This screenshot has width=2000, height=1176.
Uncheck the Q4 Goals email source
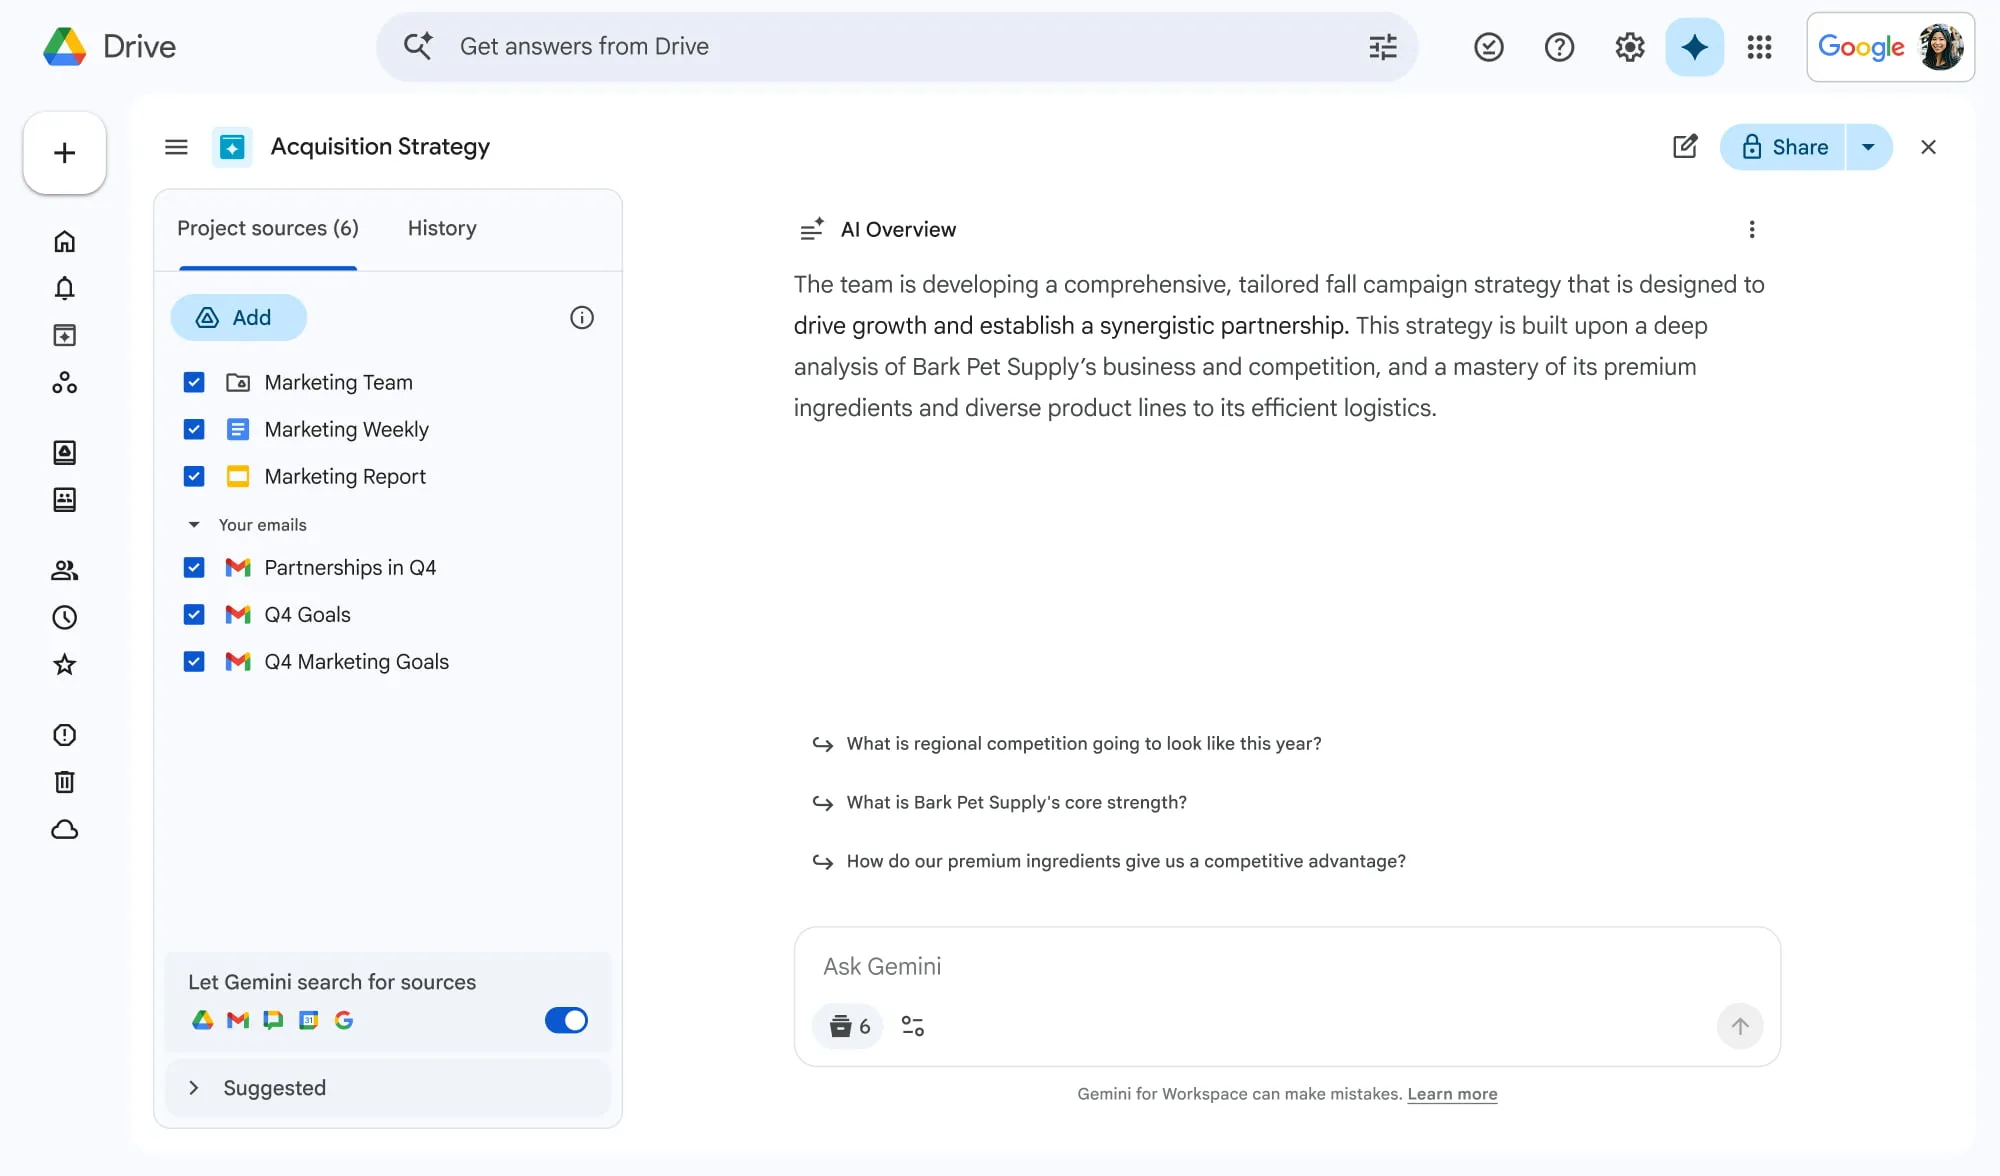click(x=194, y=614)
